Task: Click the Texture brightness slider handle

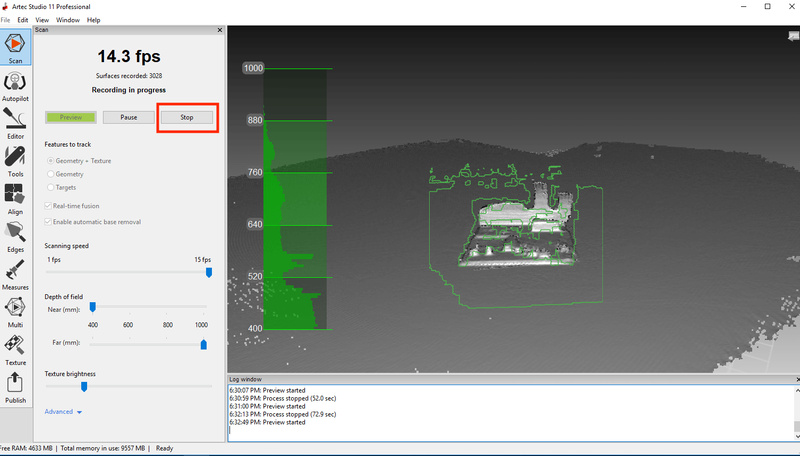Action: (x=84, y=386)
